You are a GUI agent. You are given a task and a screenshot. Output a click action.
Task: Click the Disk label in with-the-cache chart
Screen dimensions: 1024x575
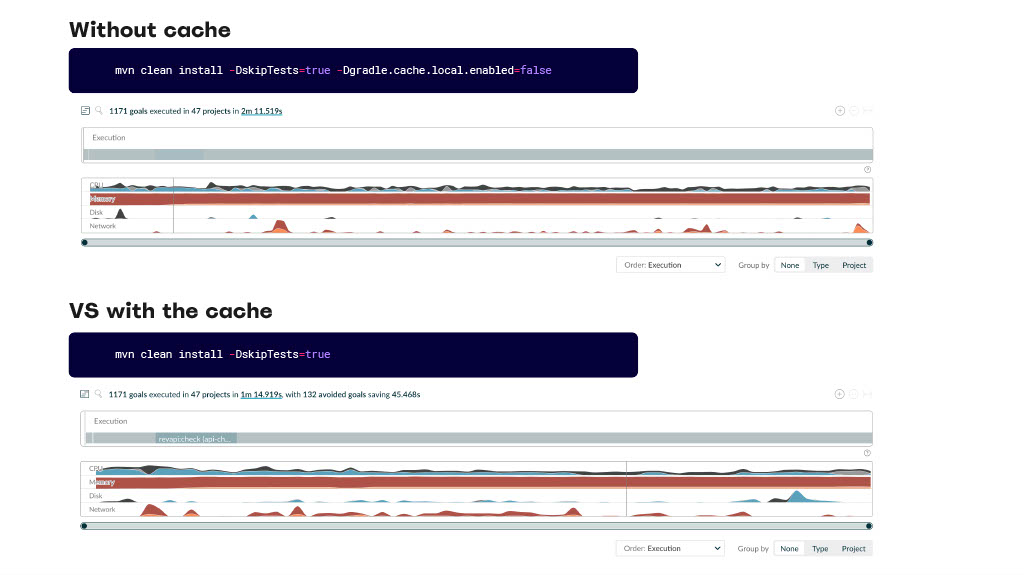click(95, 496)
